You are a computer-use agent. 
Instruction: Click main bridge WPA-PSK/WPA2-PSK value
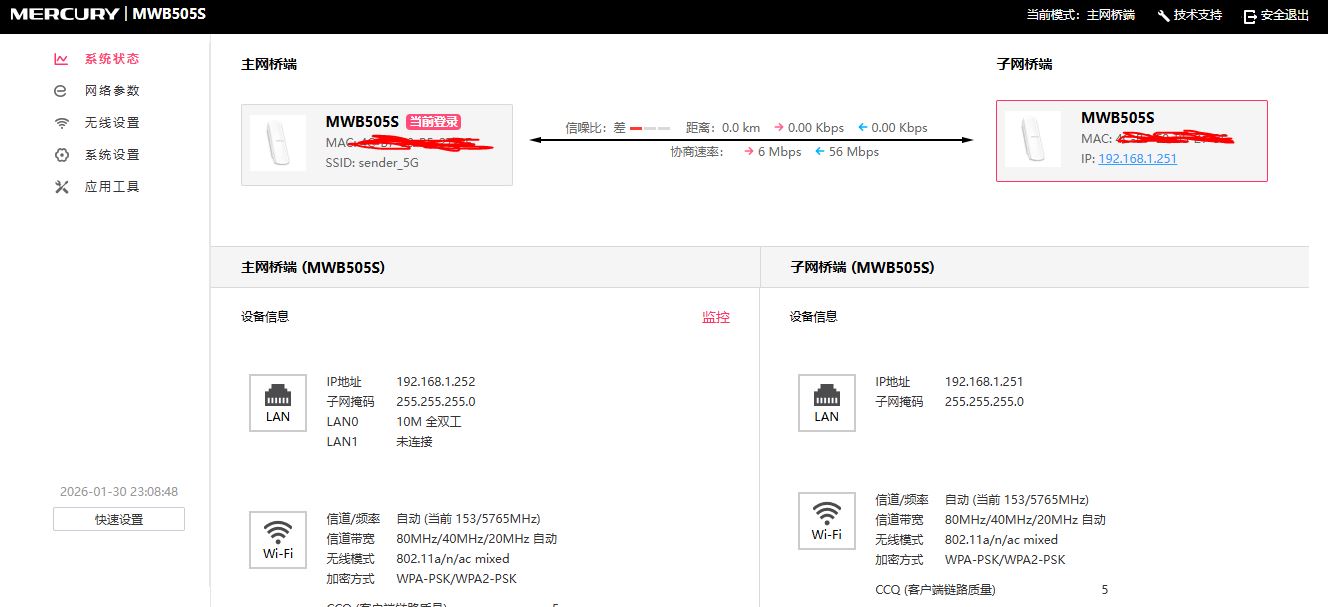(456, 579)
